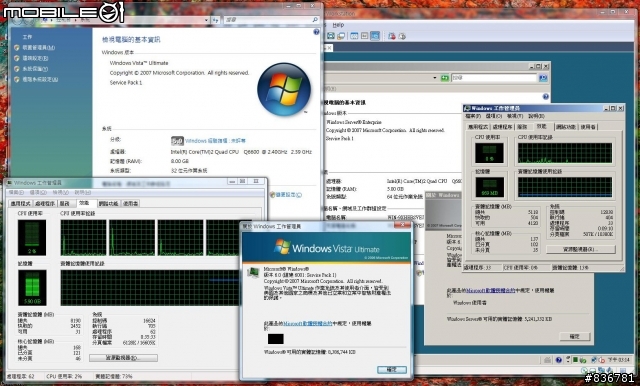Screen dimensions: 640x386
Task: Click the snapshot icon in VMware toolbar
Action: 331,36
